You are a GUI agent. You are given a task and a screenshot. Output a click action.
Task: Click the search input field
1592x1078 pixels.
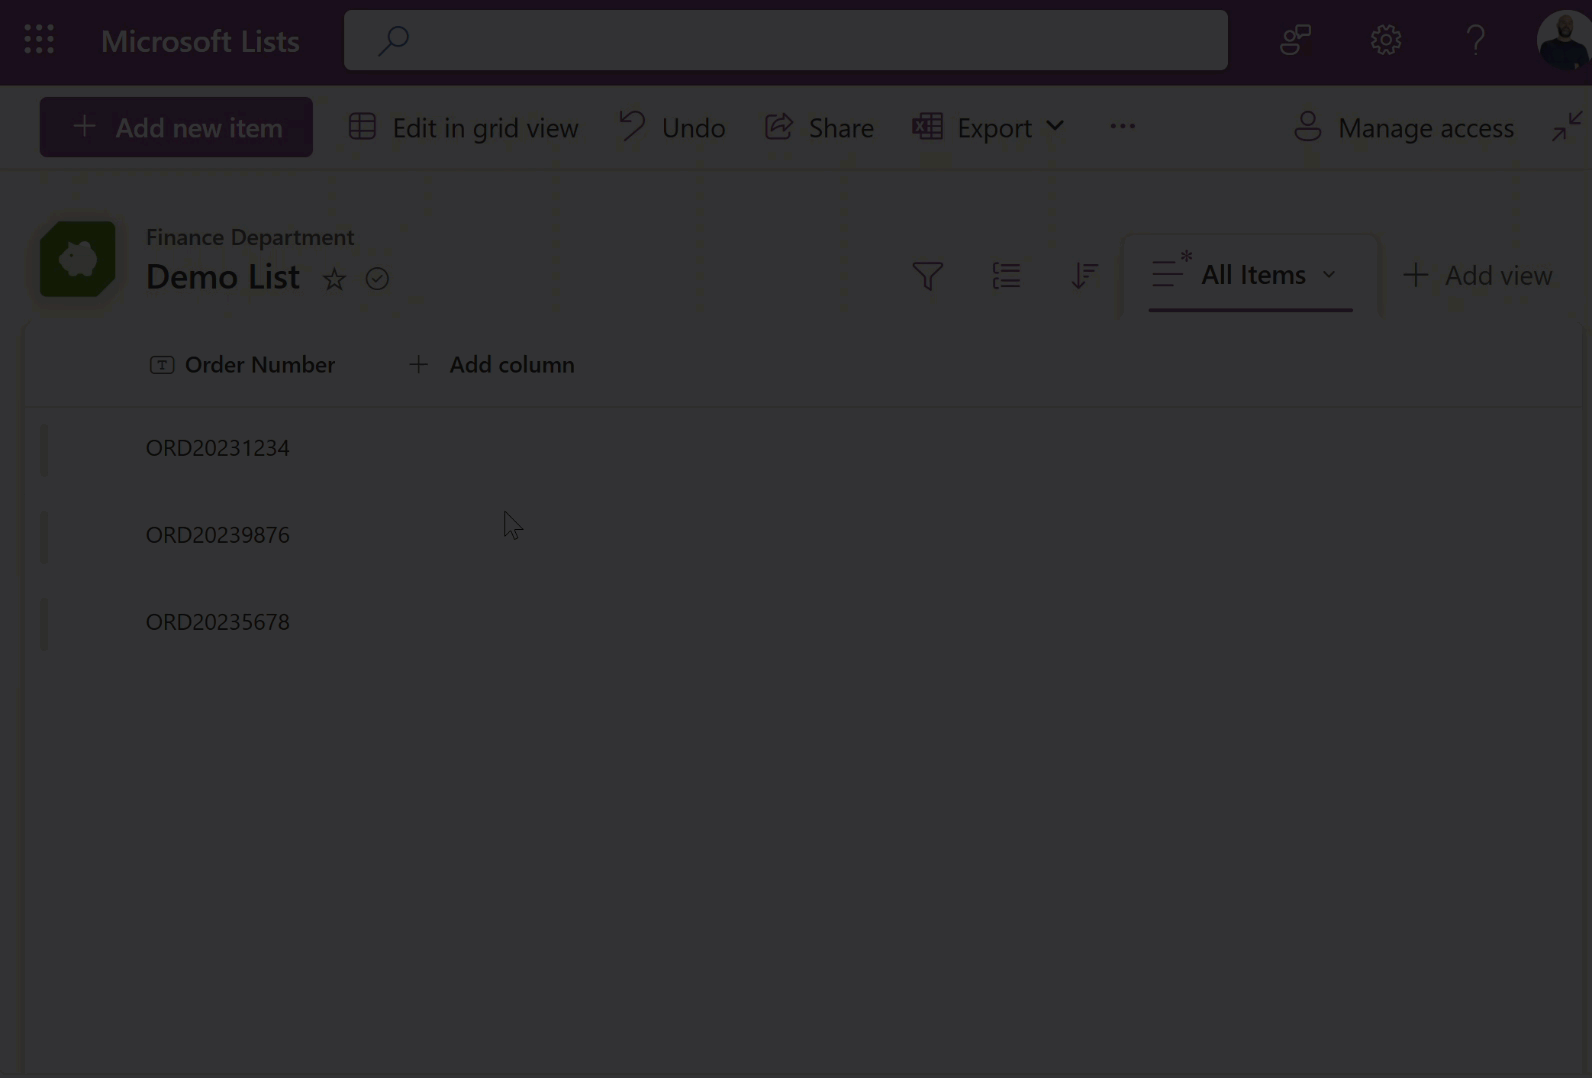click(786, 40)
